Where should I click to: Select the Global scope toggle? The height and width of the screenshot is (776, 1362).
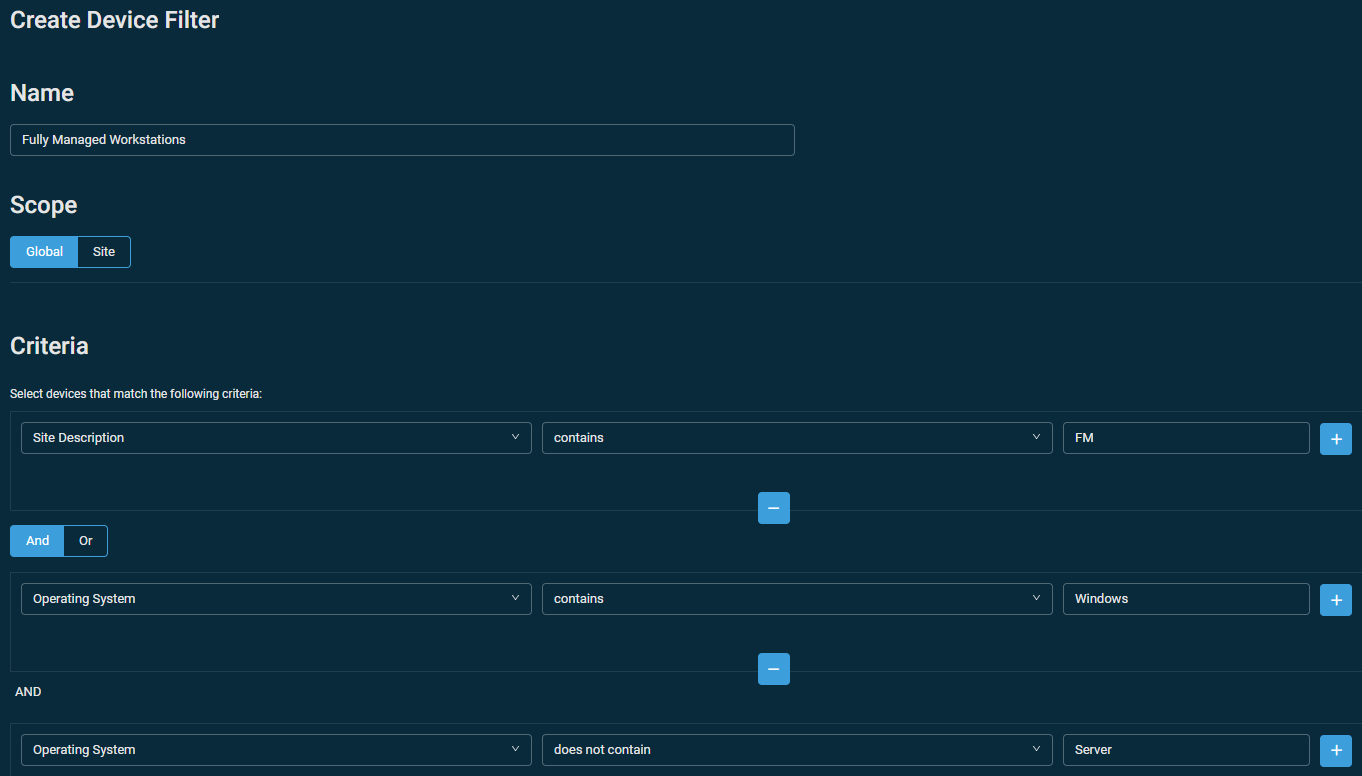[x=43, y=251]
